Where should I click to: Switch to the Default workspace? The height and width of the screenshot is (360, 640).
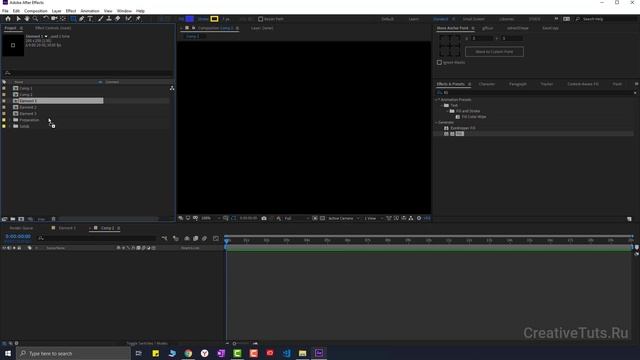[x=387, y=19]
